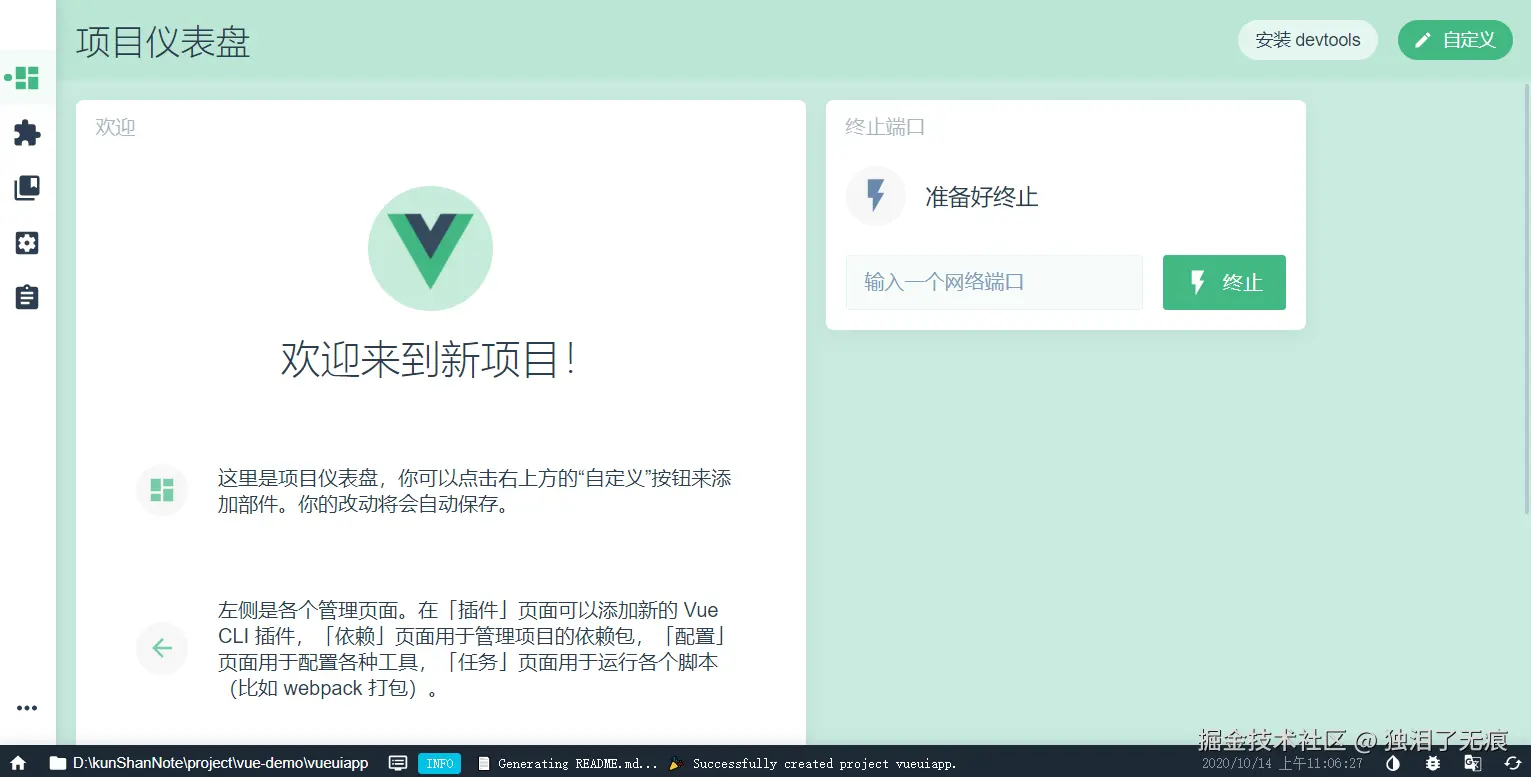Click the reset plugin API refresh icon
The height and width of the screenshot is (777, 1531).
(x=1513, y=763)
